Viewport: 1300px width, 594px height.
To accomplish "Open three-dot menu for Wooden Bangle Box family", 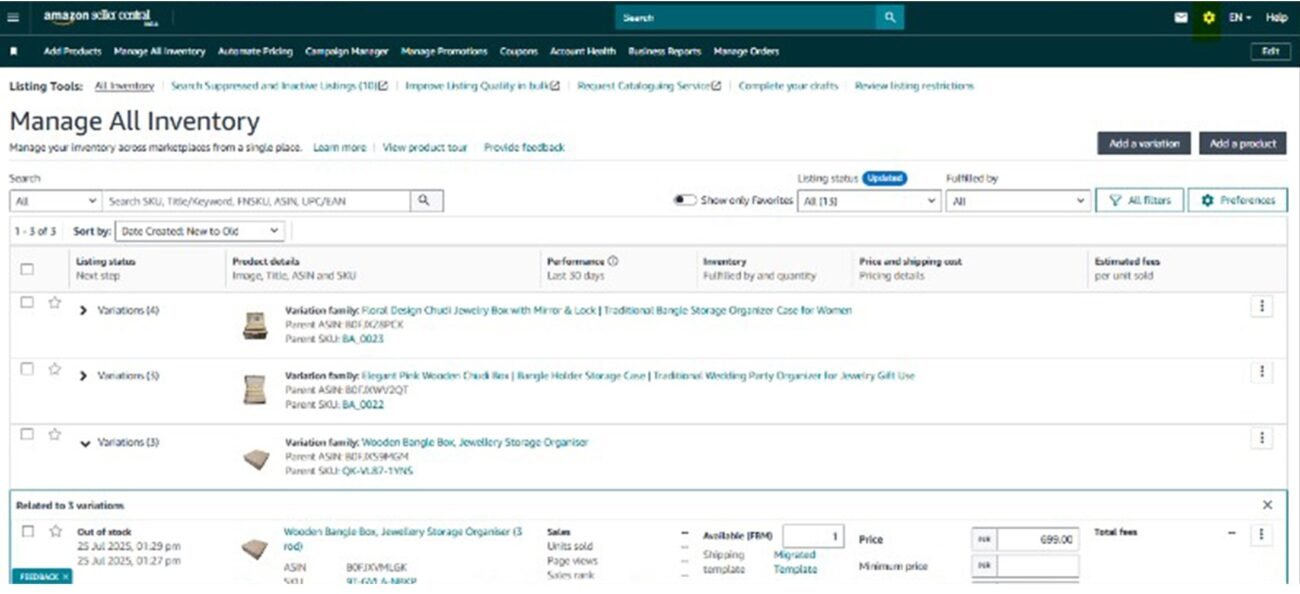I will pyautogui.click(x=1262, y=438).
